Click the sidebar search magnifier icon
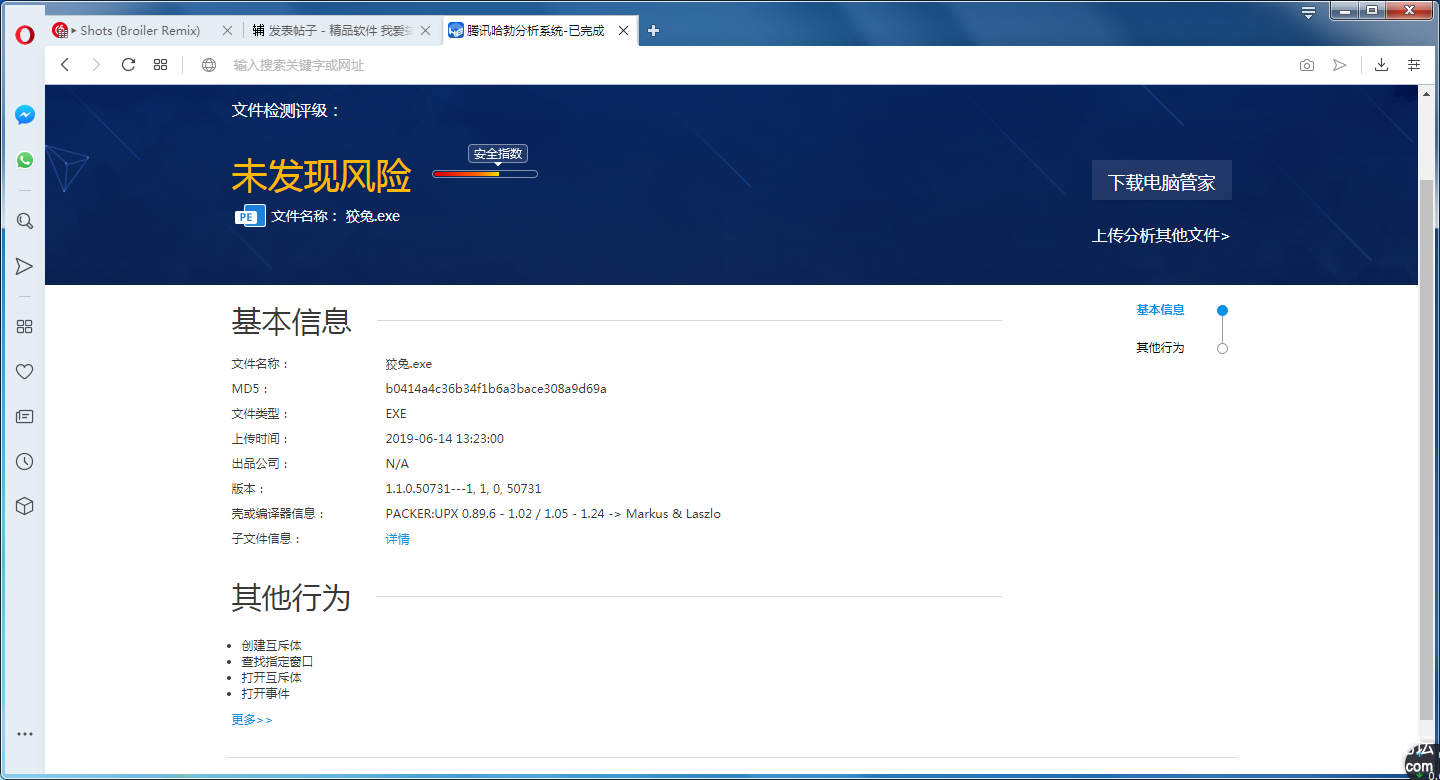The height and width of the screenshot is (780, 1440). click(x=25, y=221)
